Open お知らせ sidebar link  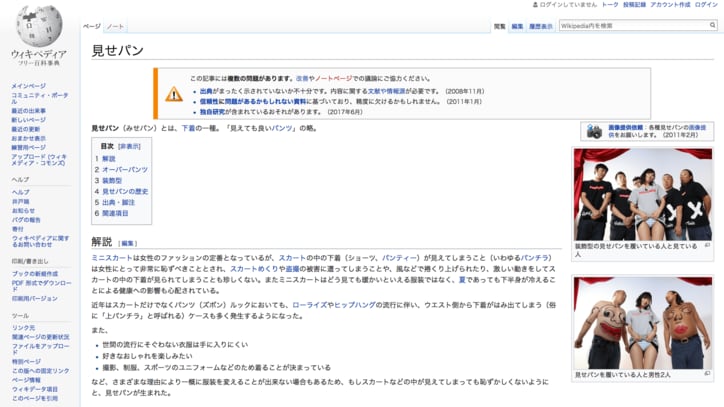click(24, 211)
